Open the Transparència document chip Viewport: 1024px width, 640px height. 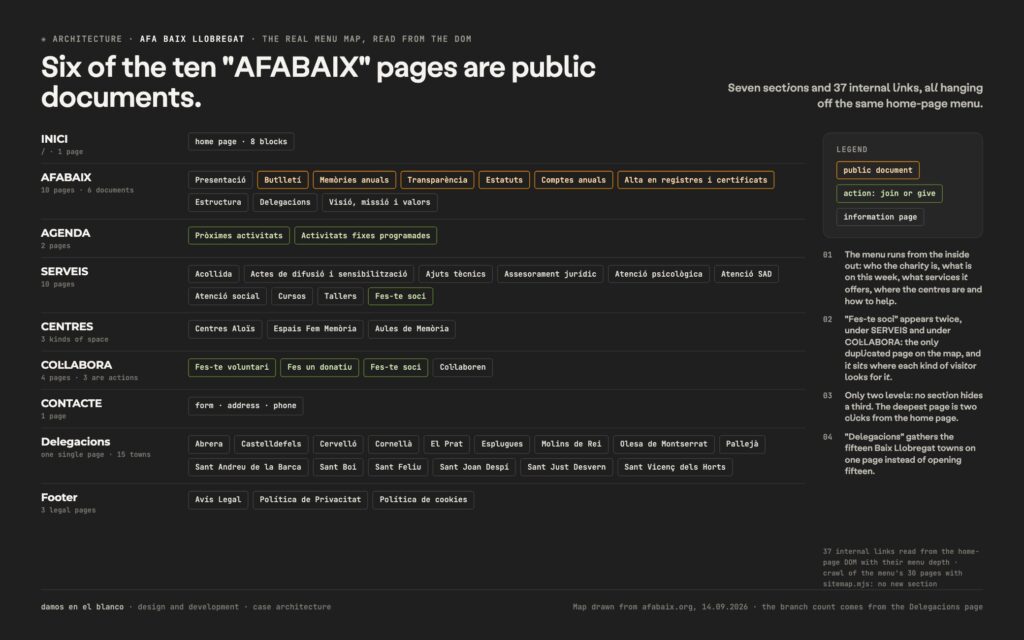437,180
